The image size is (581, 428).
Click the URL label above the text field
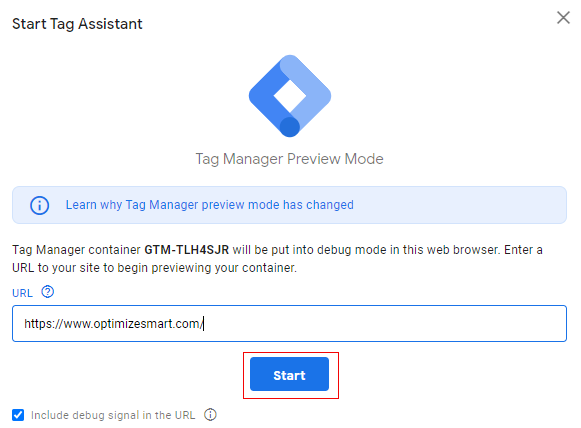click(x=23, y=293)
